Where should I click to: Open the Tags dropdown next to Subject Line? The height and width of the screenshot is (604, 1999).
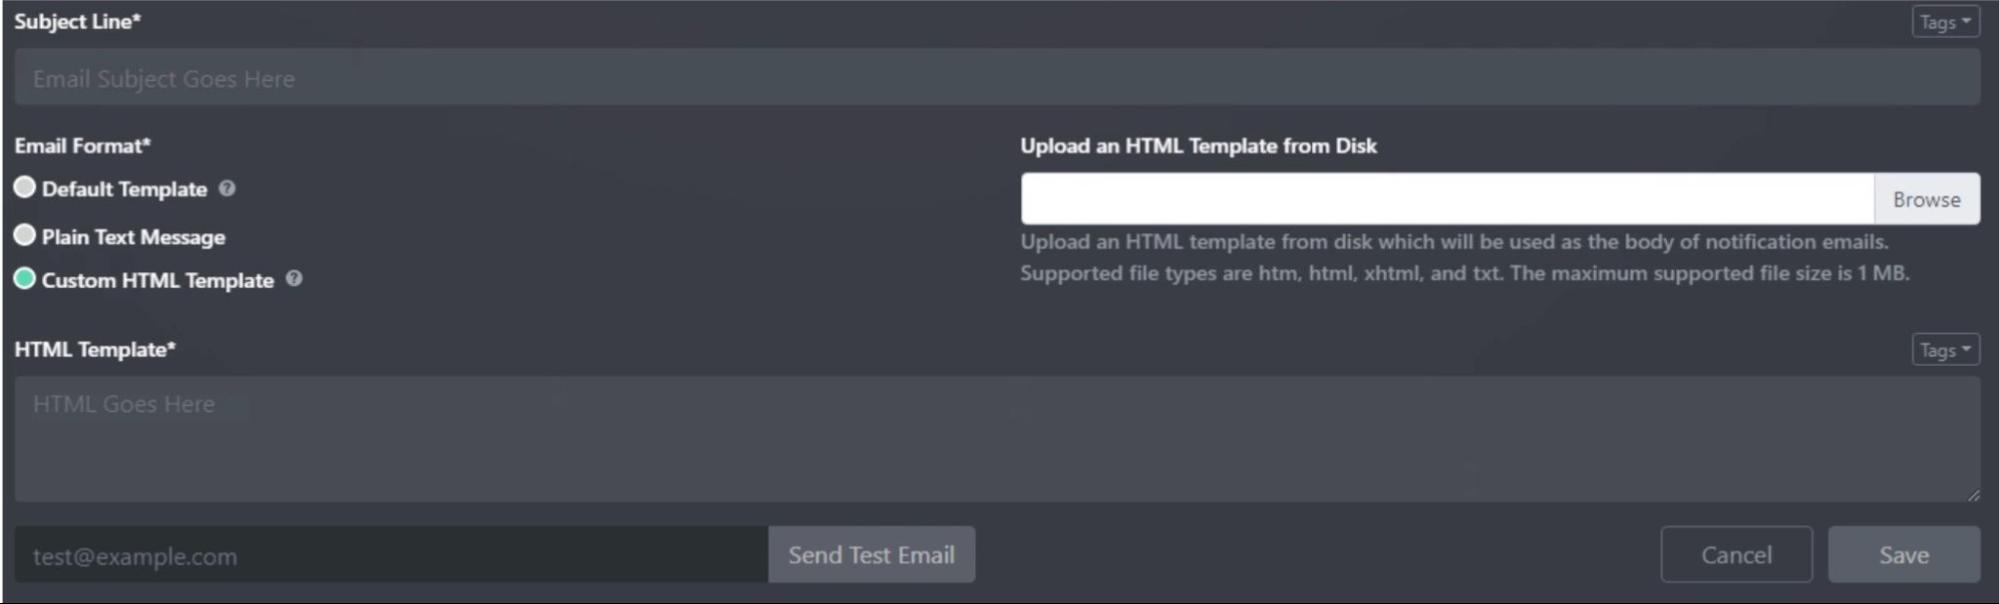(x=1944, y=20)
